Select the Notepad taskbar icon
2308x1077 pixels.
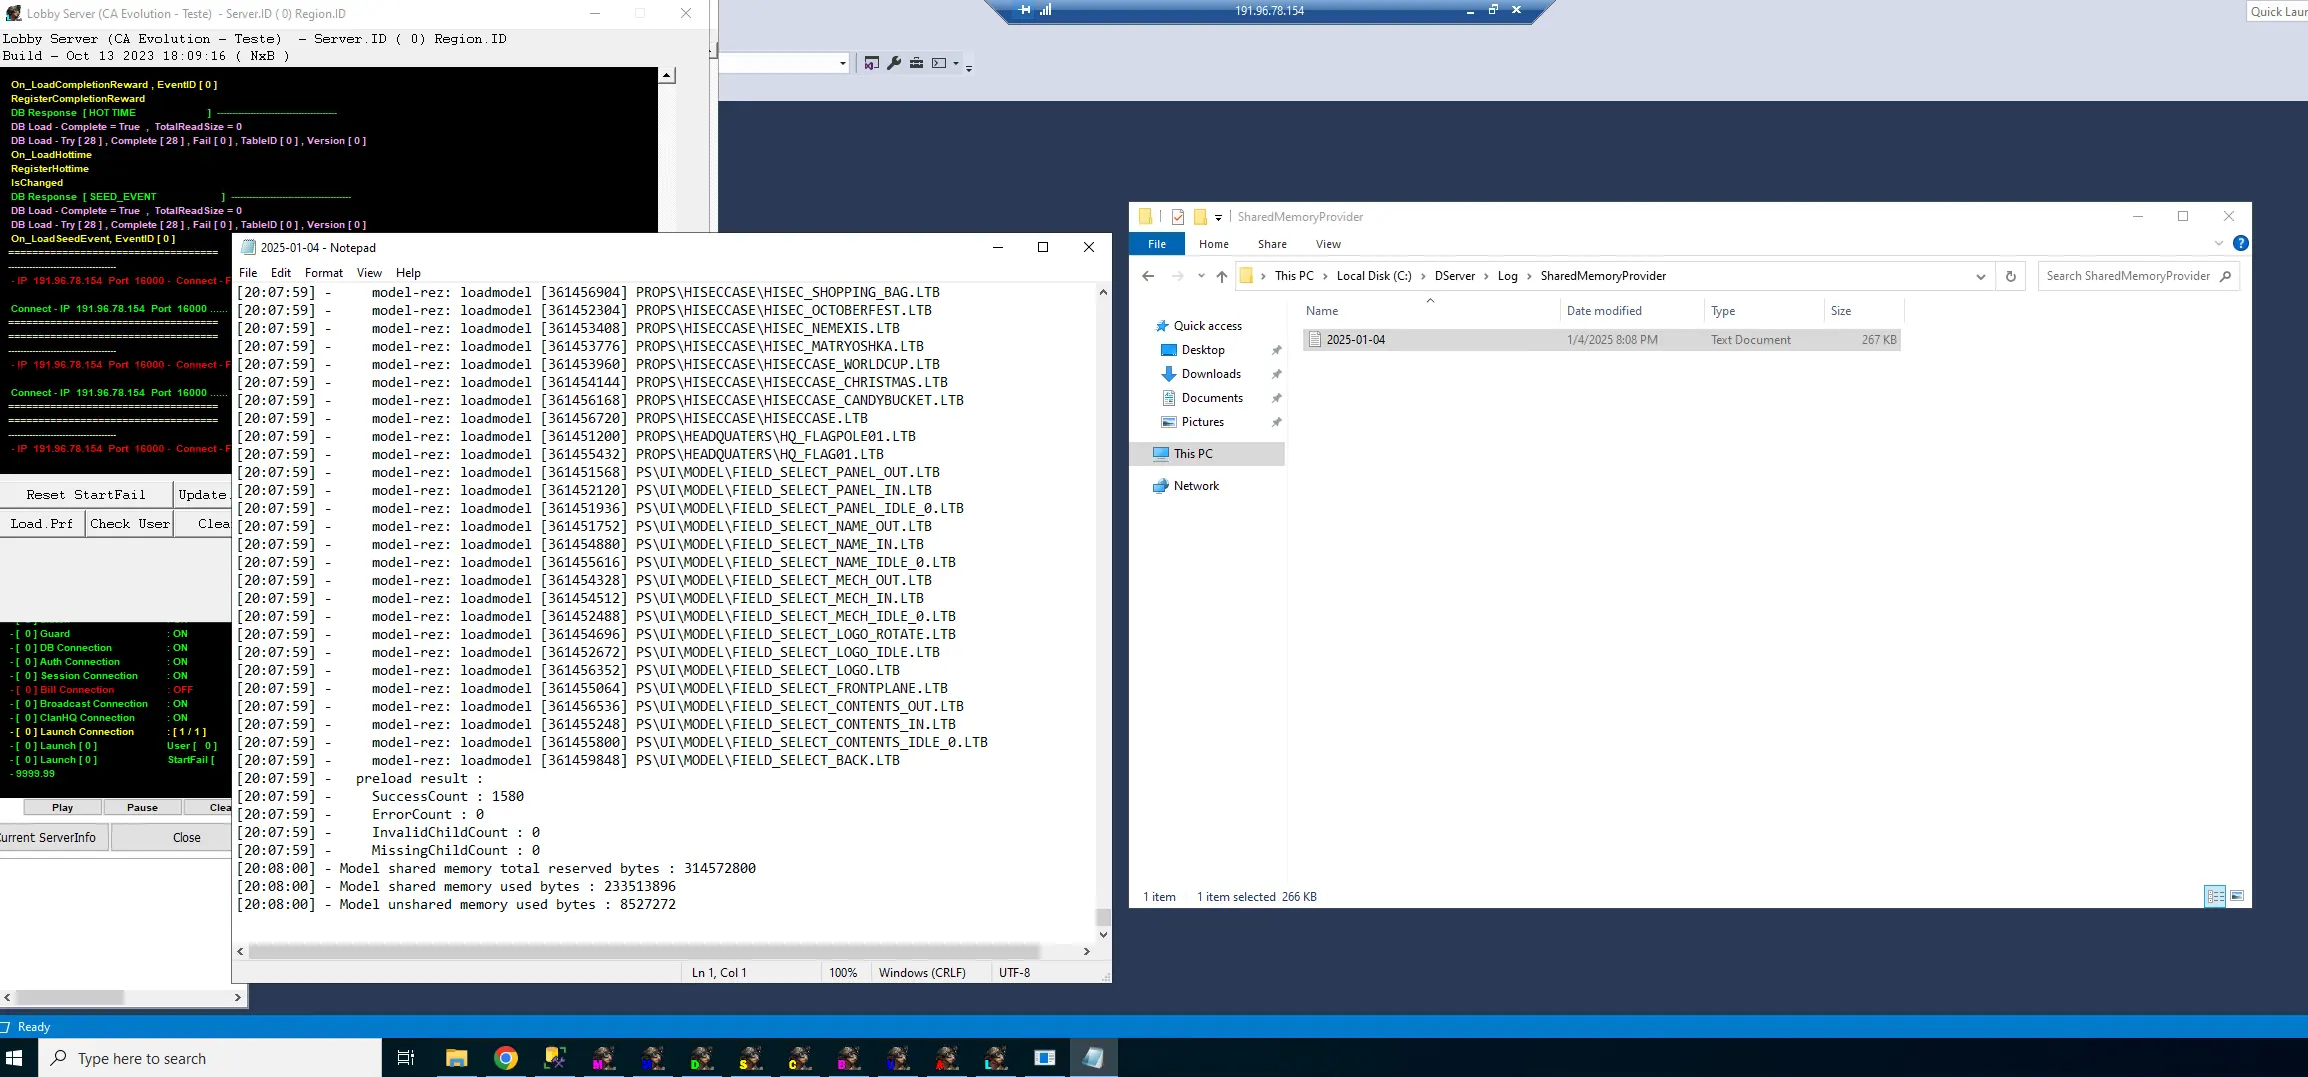pyautogui.click(x=1093, y=1058)
